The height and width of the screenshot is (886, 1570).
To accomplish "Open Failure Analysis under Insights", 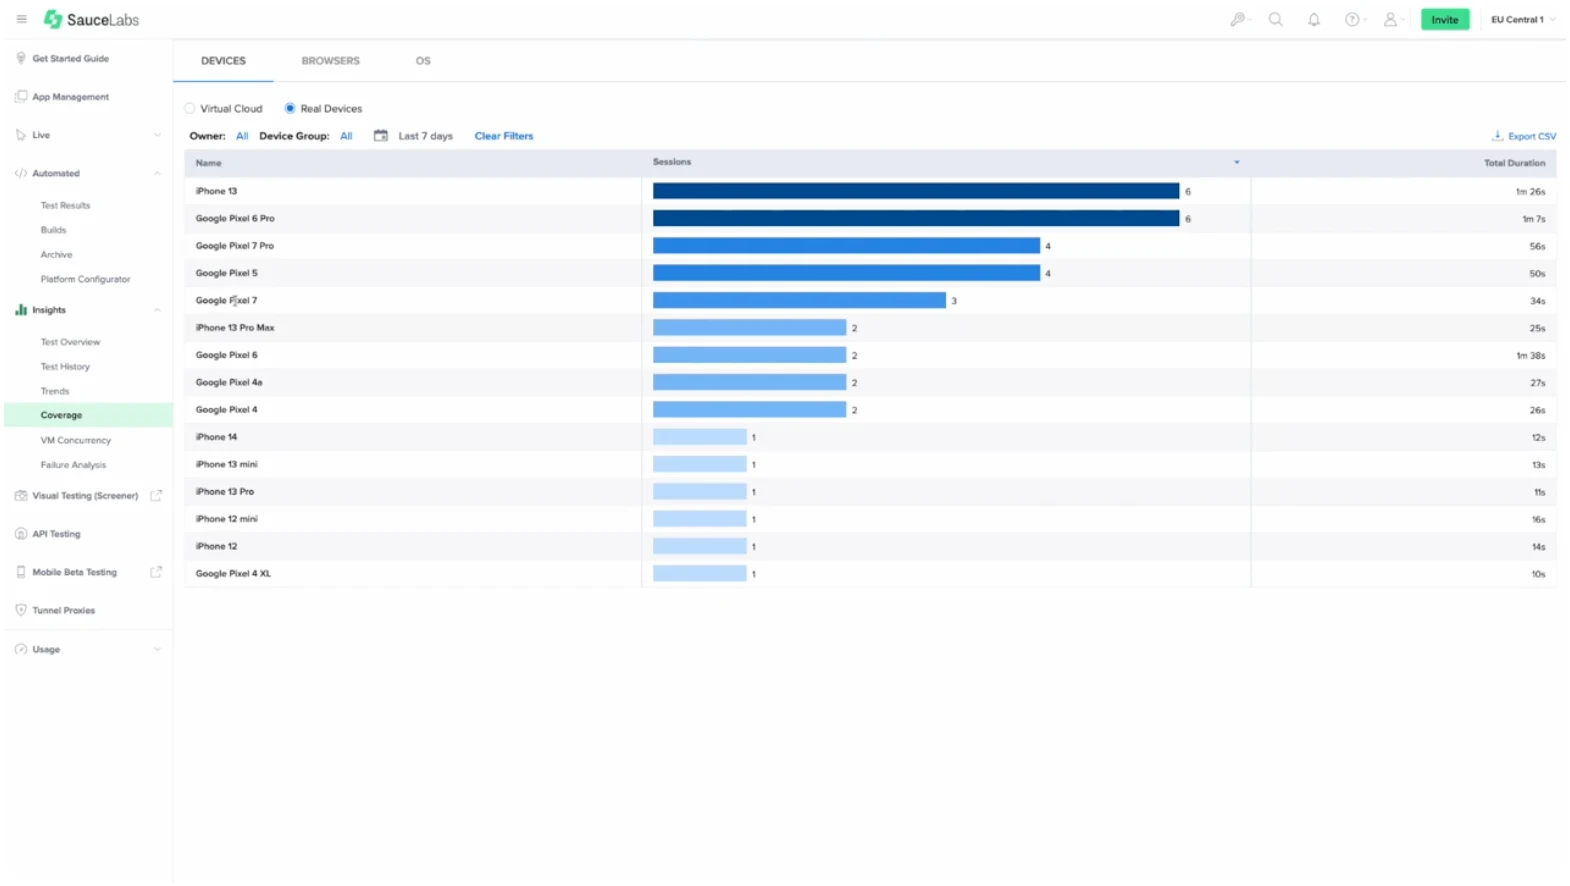I will (x=73, y=465).
